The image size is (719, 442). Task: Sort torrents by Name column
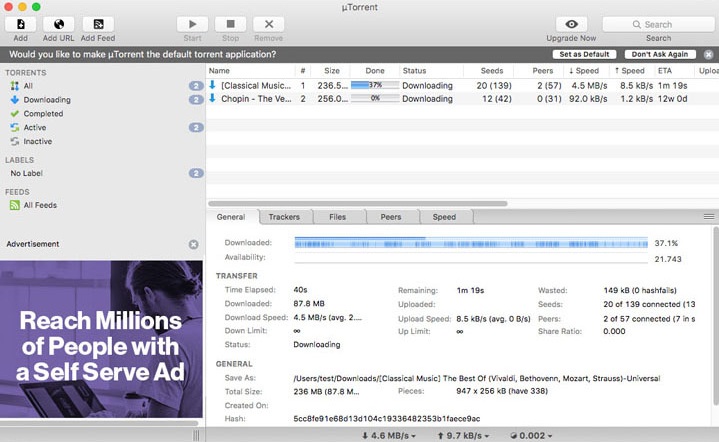251,71
